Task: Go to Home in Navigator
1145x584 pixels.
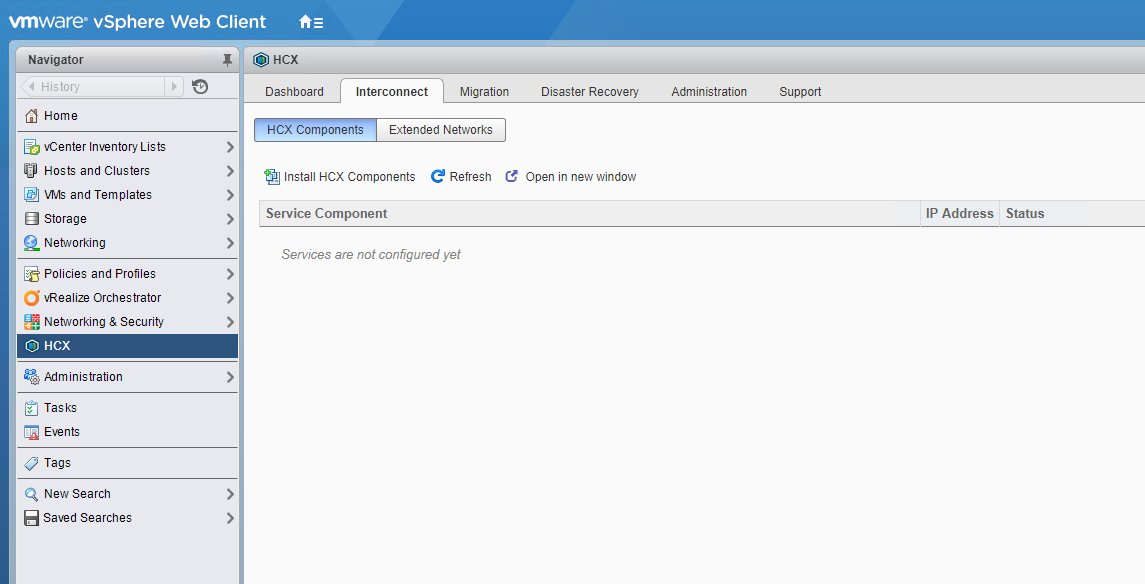Action: [60, 116]
